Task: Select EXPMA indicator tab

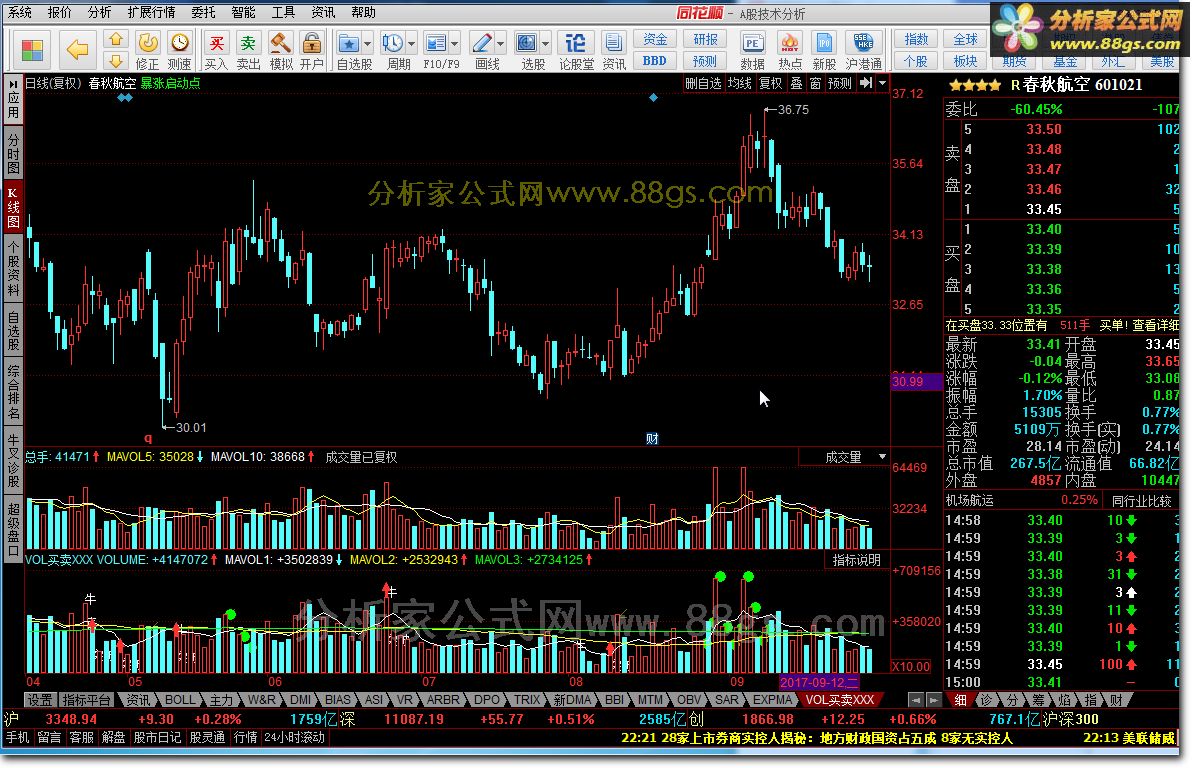Action: pos(772,700)
